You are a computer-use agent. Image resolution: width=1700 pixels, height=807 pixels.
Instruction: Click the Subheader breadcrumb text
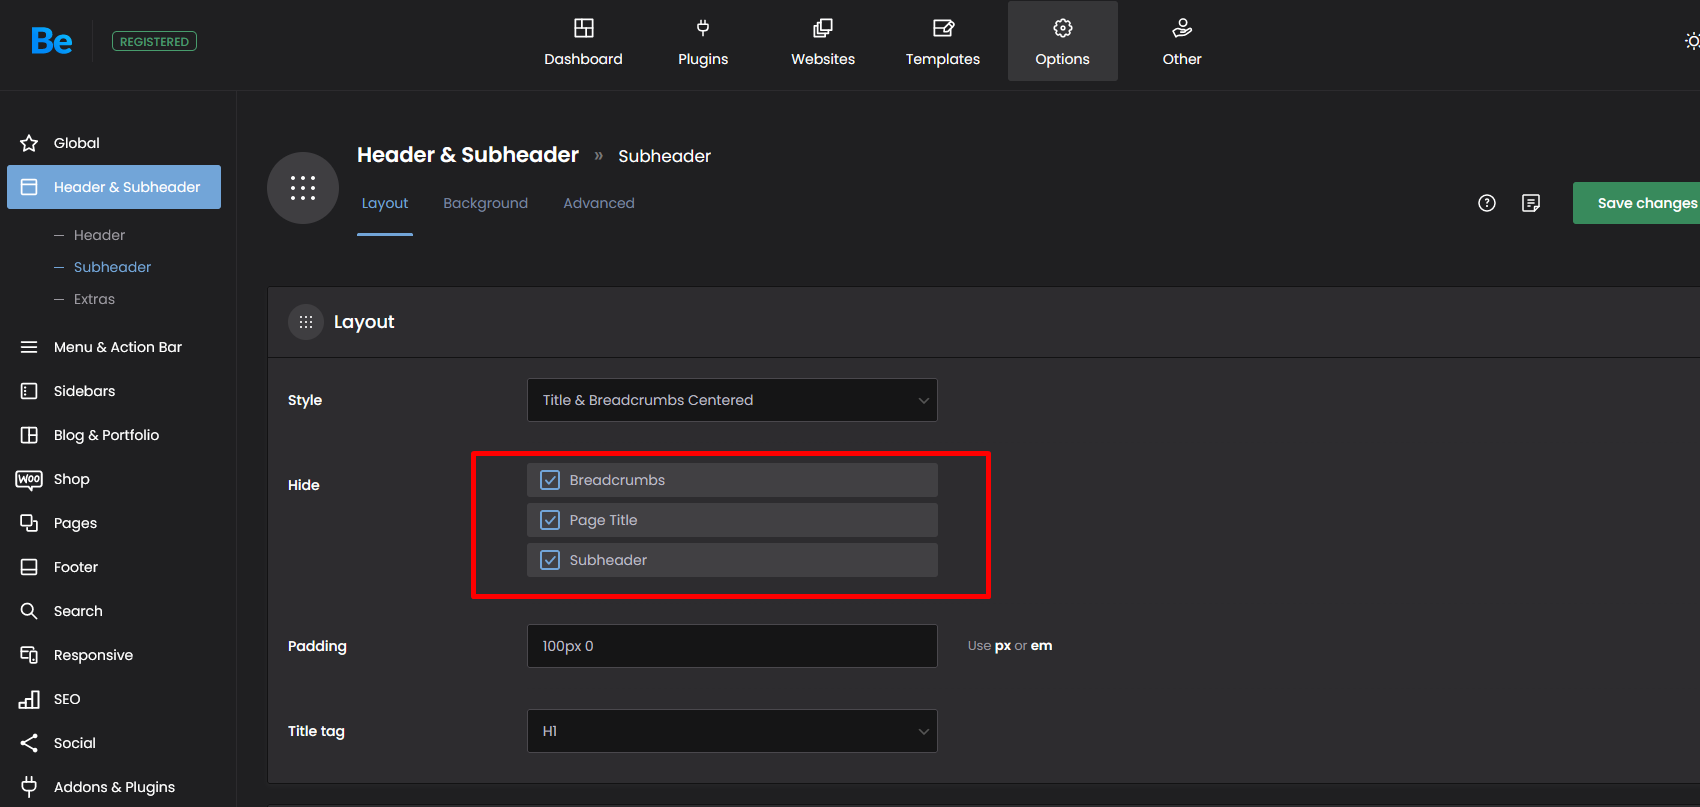pos(664,156)
